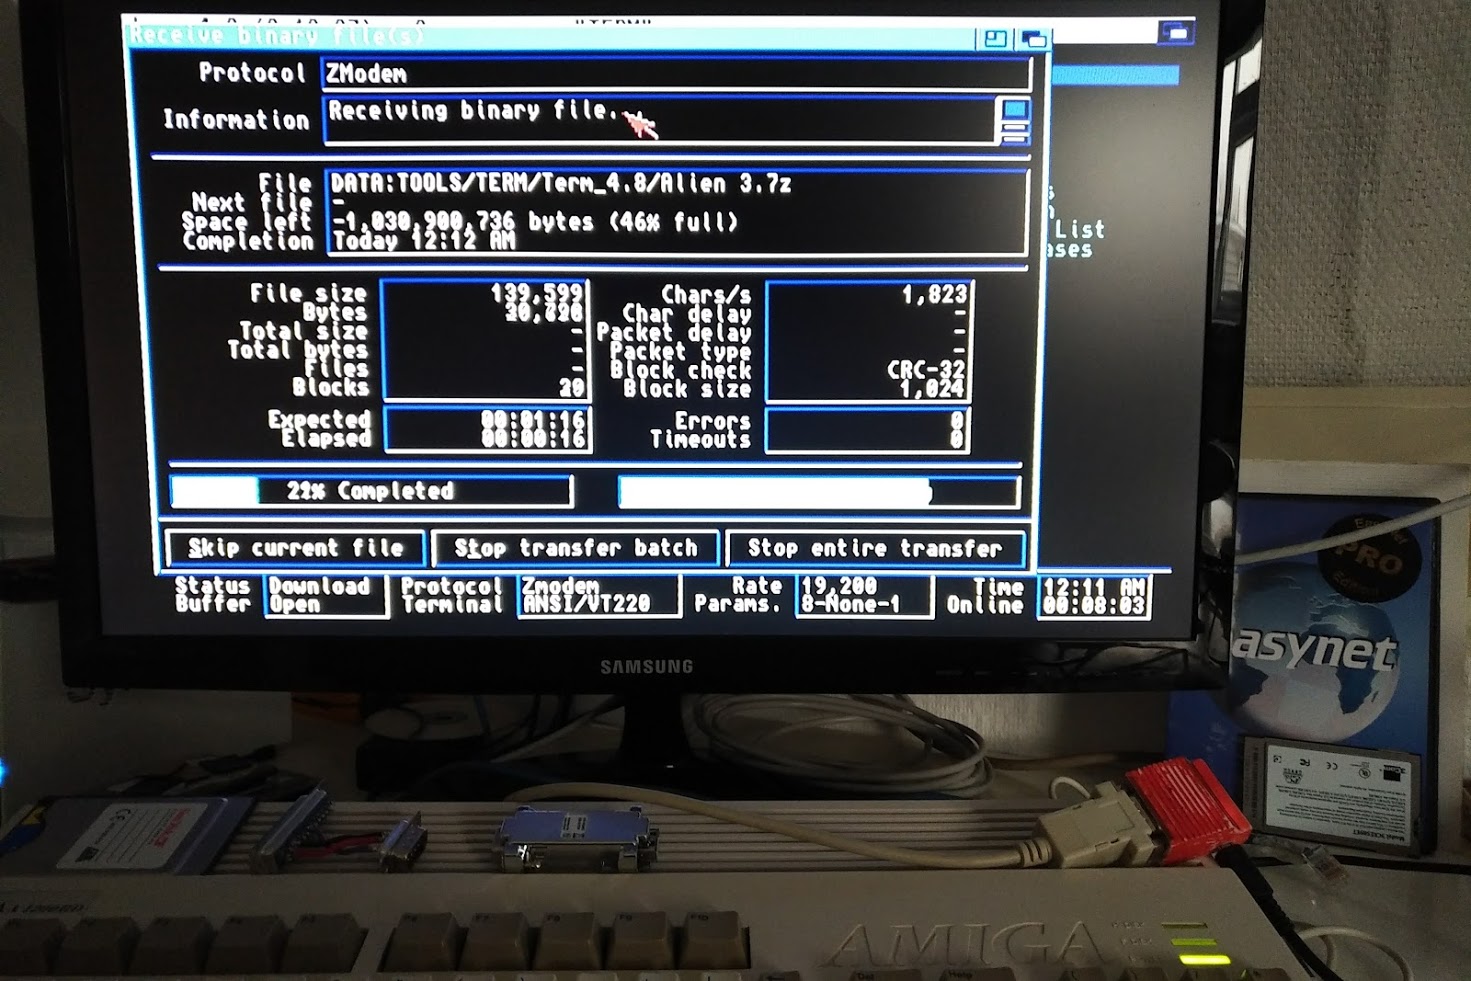
Task: Click the completion time 'Today 12:12 AM'
Action: click(424, 241)
